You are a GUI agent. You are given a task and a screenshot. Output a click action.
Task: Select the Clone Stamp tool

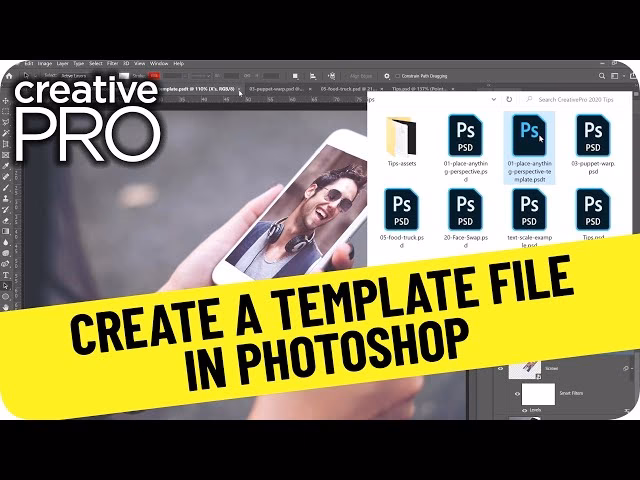point(6,199)
